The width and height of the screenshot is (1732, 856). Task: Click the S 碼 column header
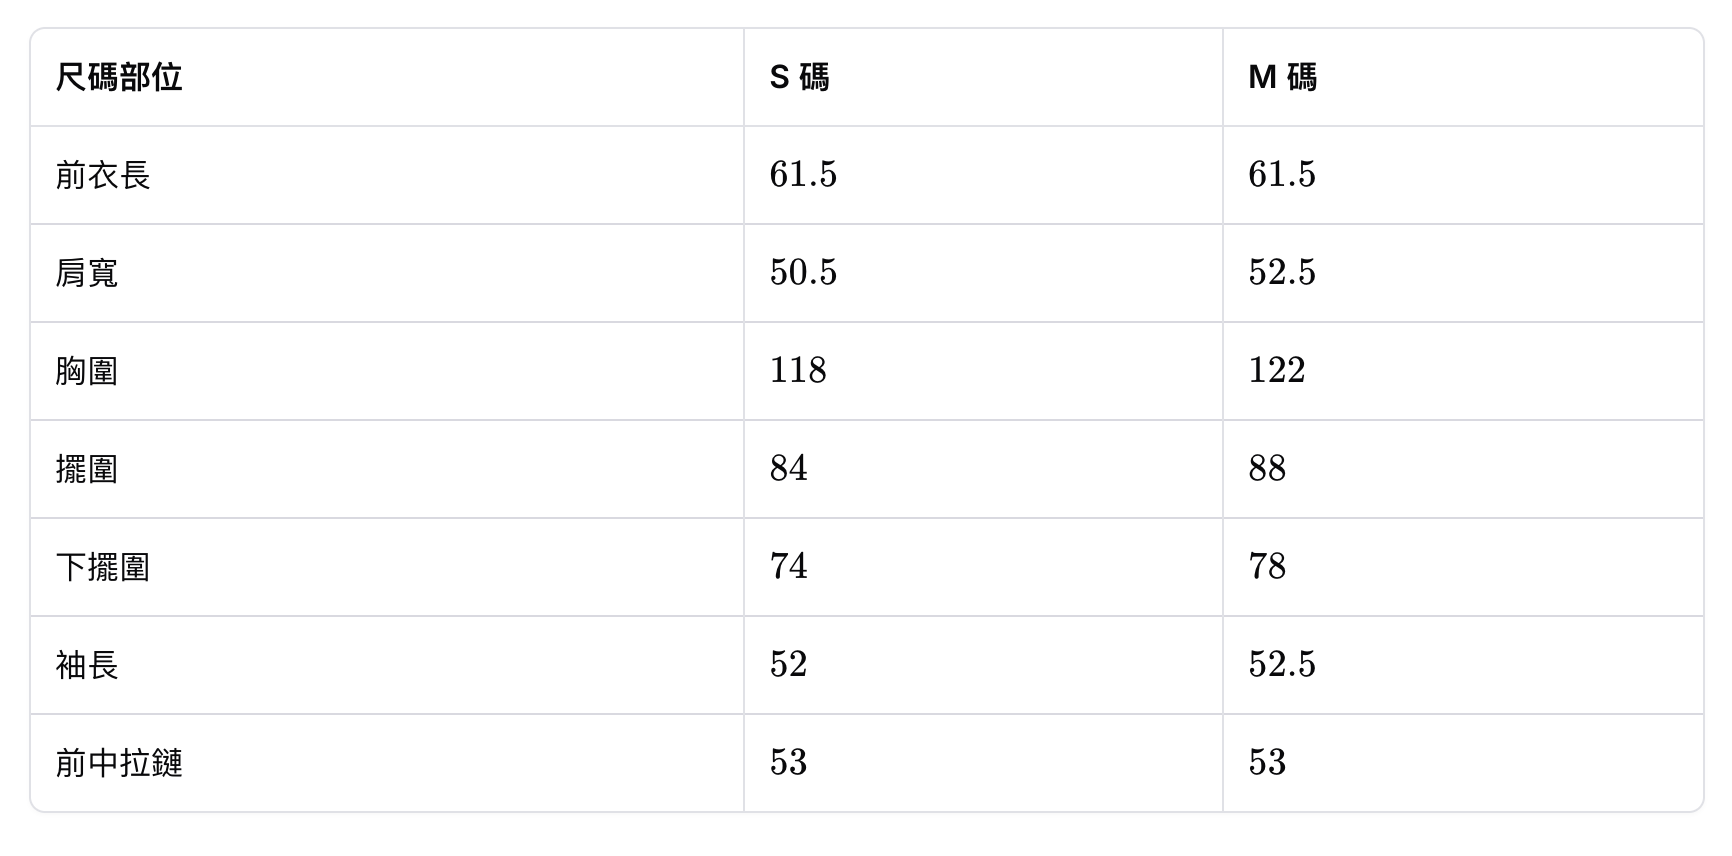tap(799, 77)
